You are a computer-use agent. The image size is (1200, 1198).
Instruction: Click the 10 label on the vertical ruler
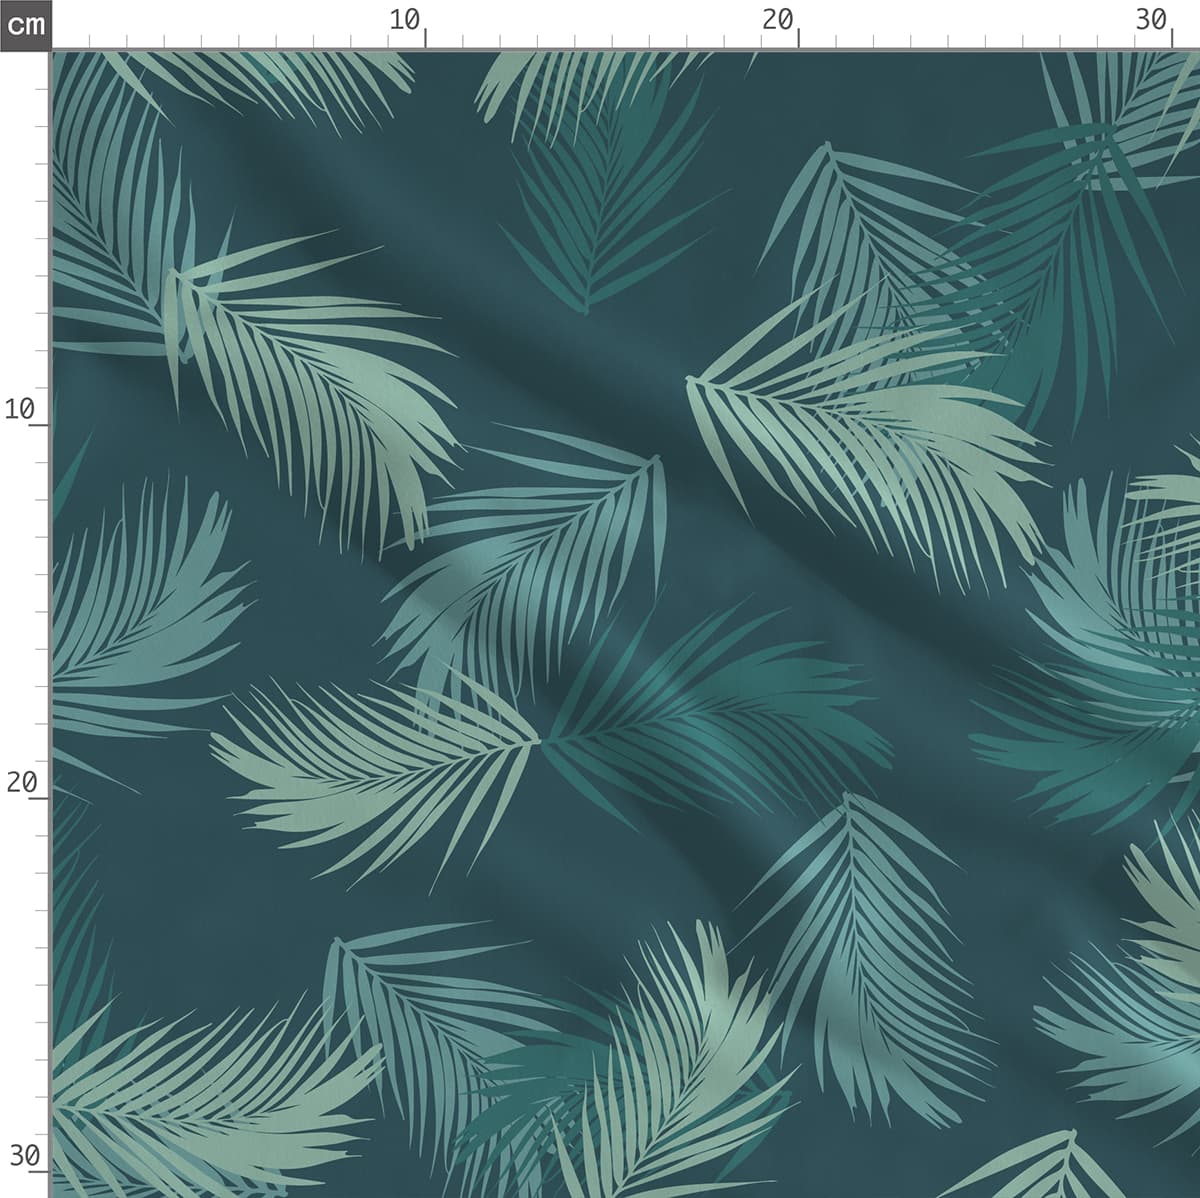point(20,409)
